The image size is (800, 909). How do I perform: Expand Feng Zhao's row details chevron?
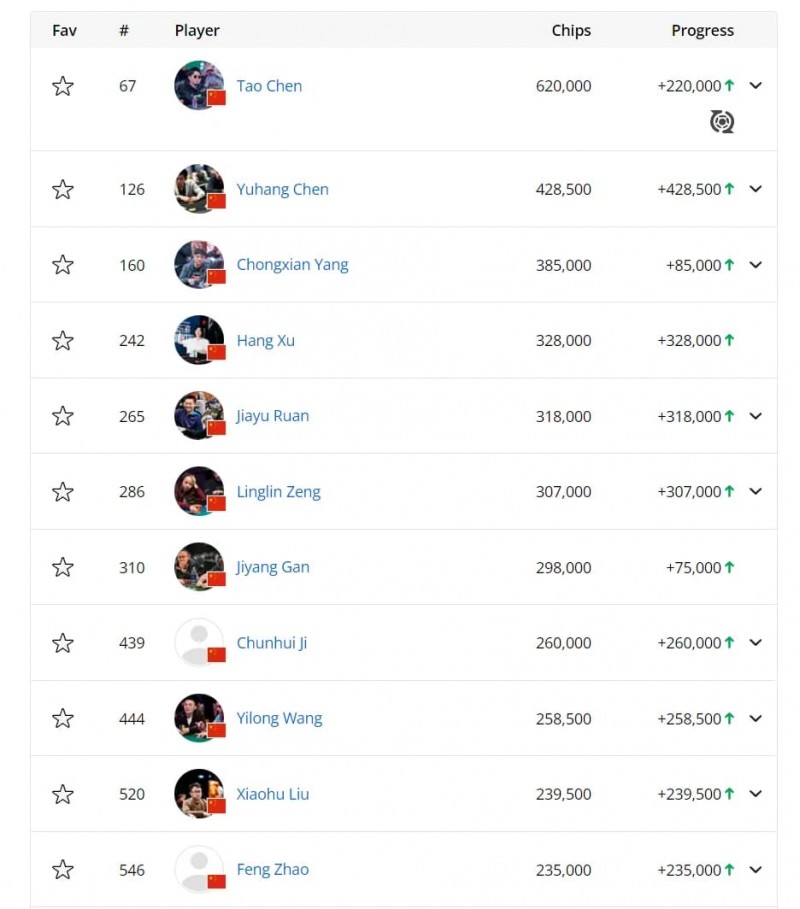click(756, 870)
